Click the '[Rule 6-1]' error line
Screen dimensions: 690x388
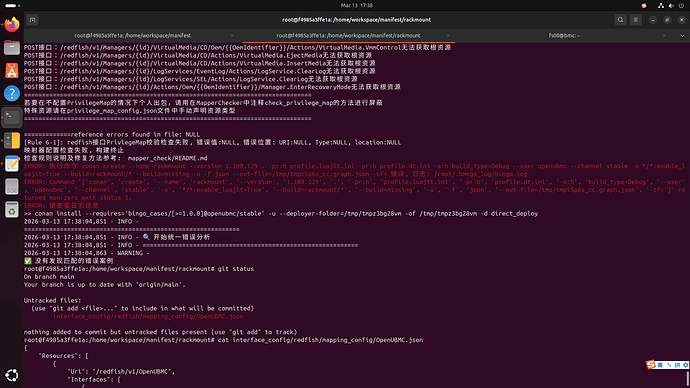coord(212,143)
